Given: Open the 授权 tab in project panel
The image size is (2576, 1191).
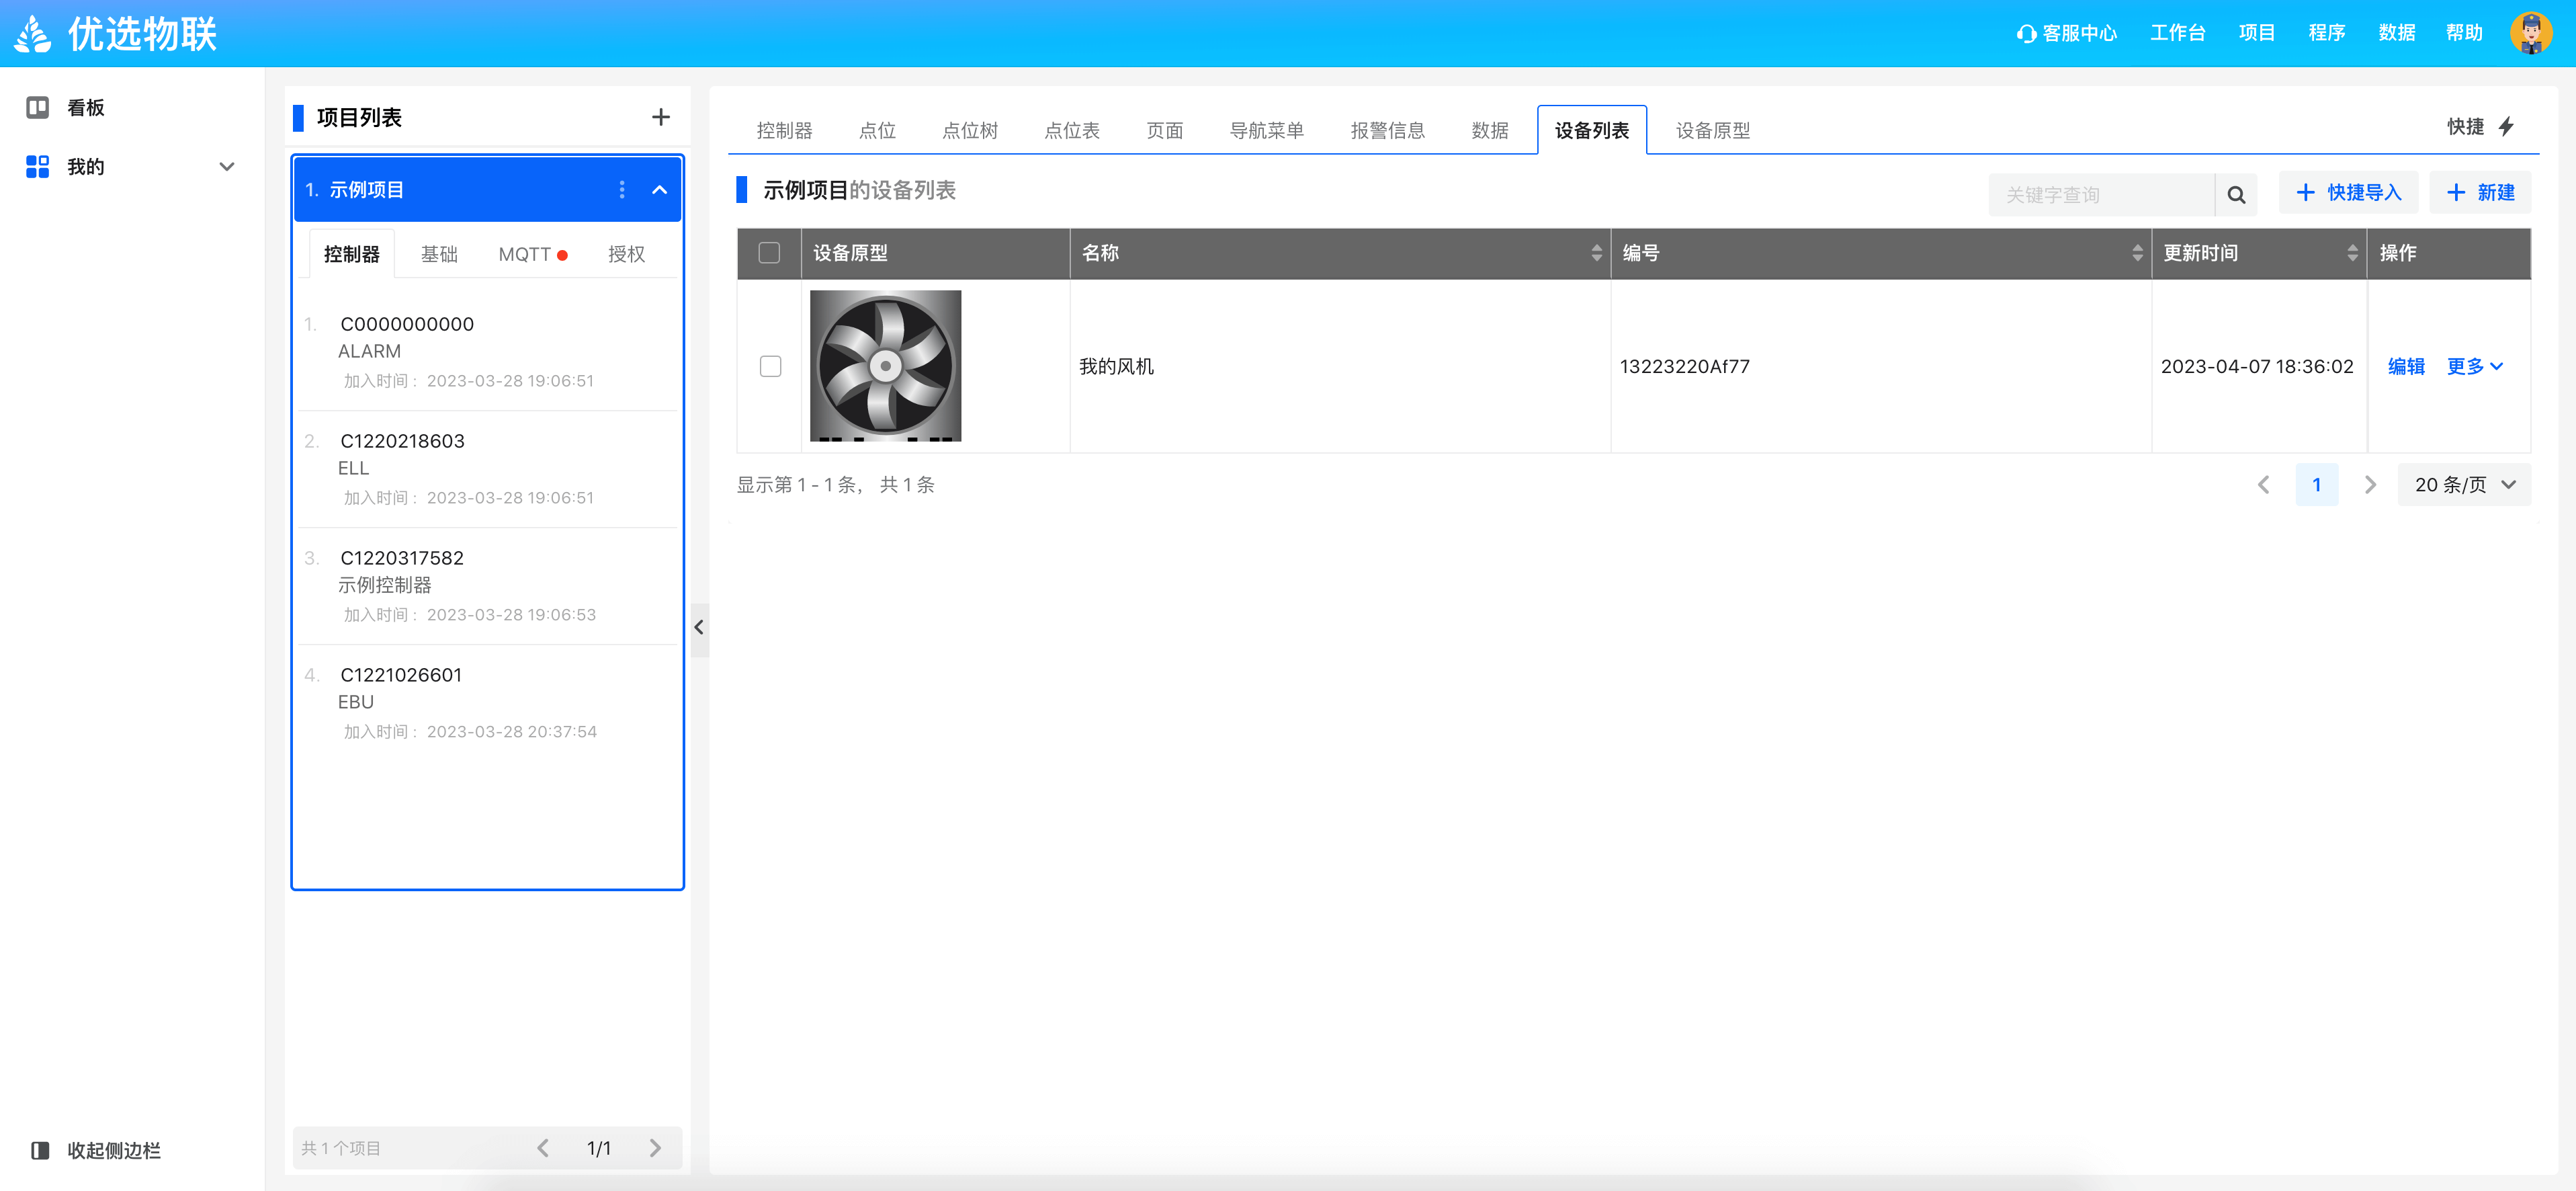Looking at the screenshot, I should [626, 254].
